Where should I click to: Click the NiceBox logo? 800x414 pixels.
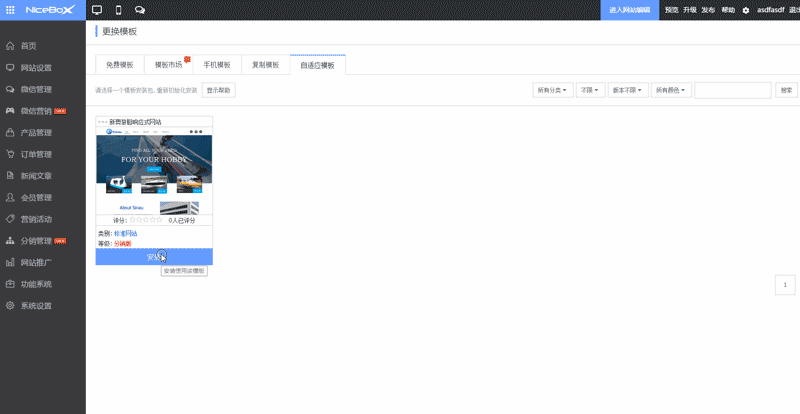(51, 10)
